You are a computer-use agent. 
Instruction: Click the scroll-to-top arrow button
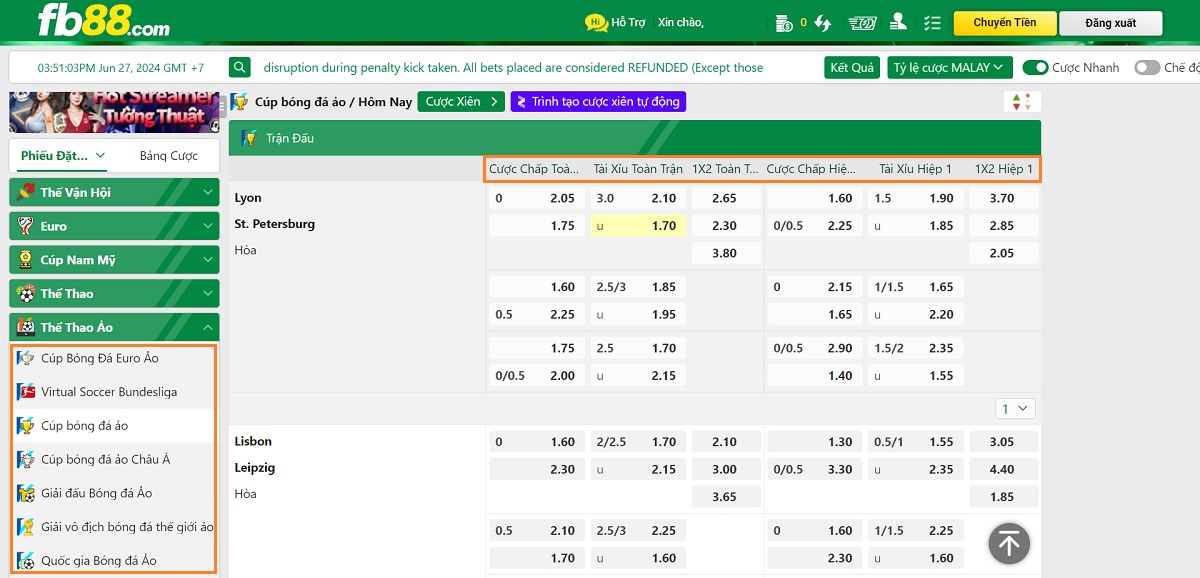coord(1009,543)
